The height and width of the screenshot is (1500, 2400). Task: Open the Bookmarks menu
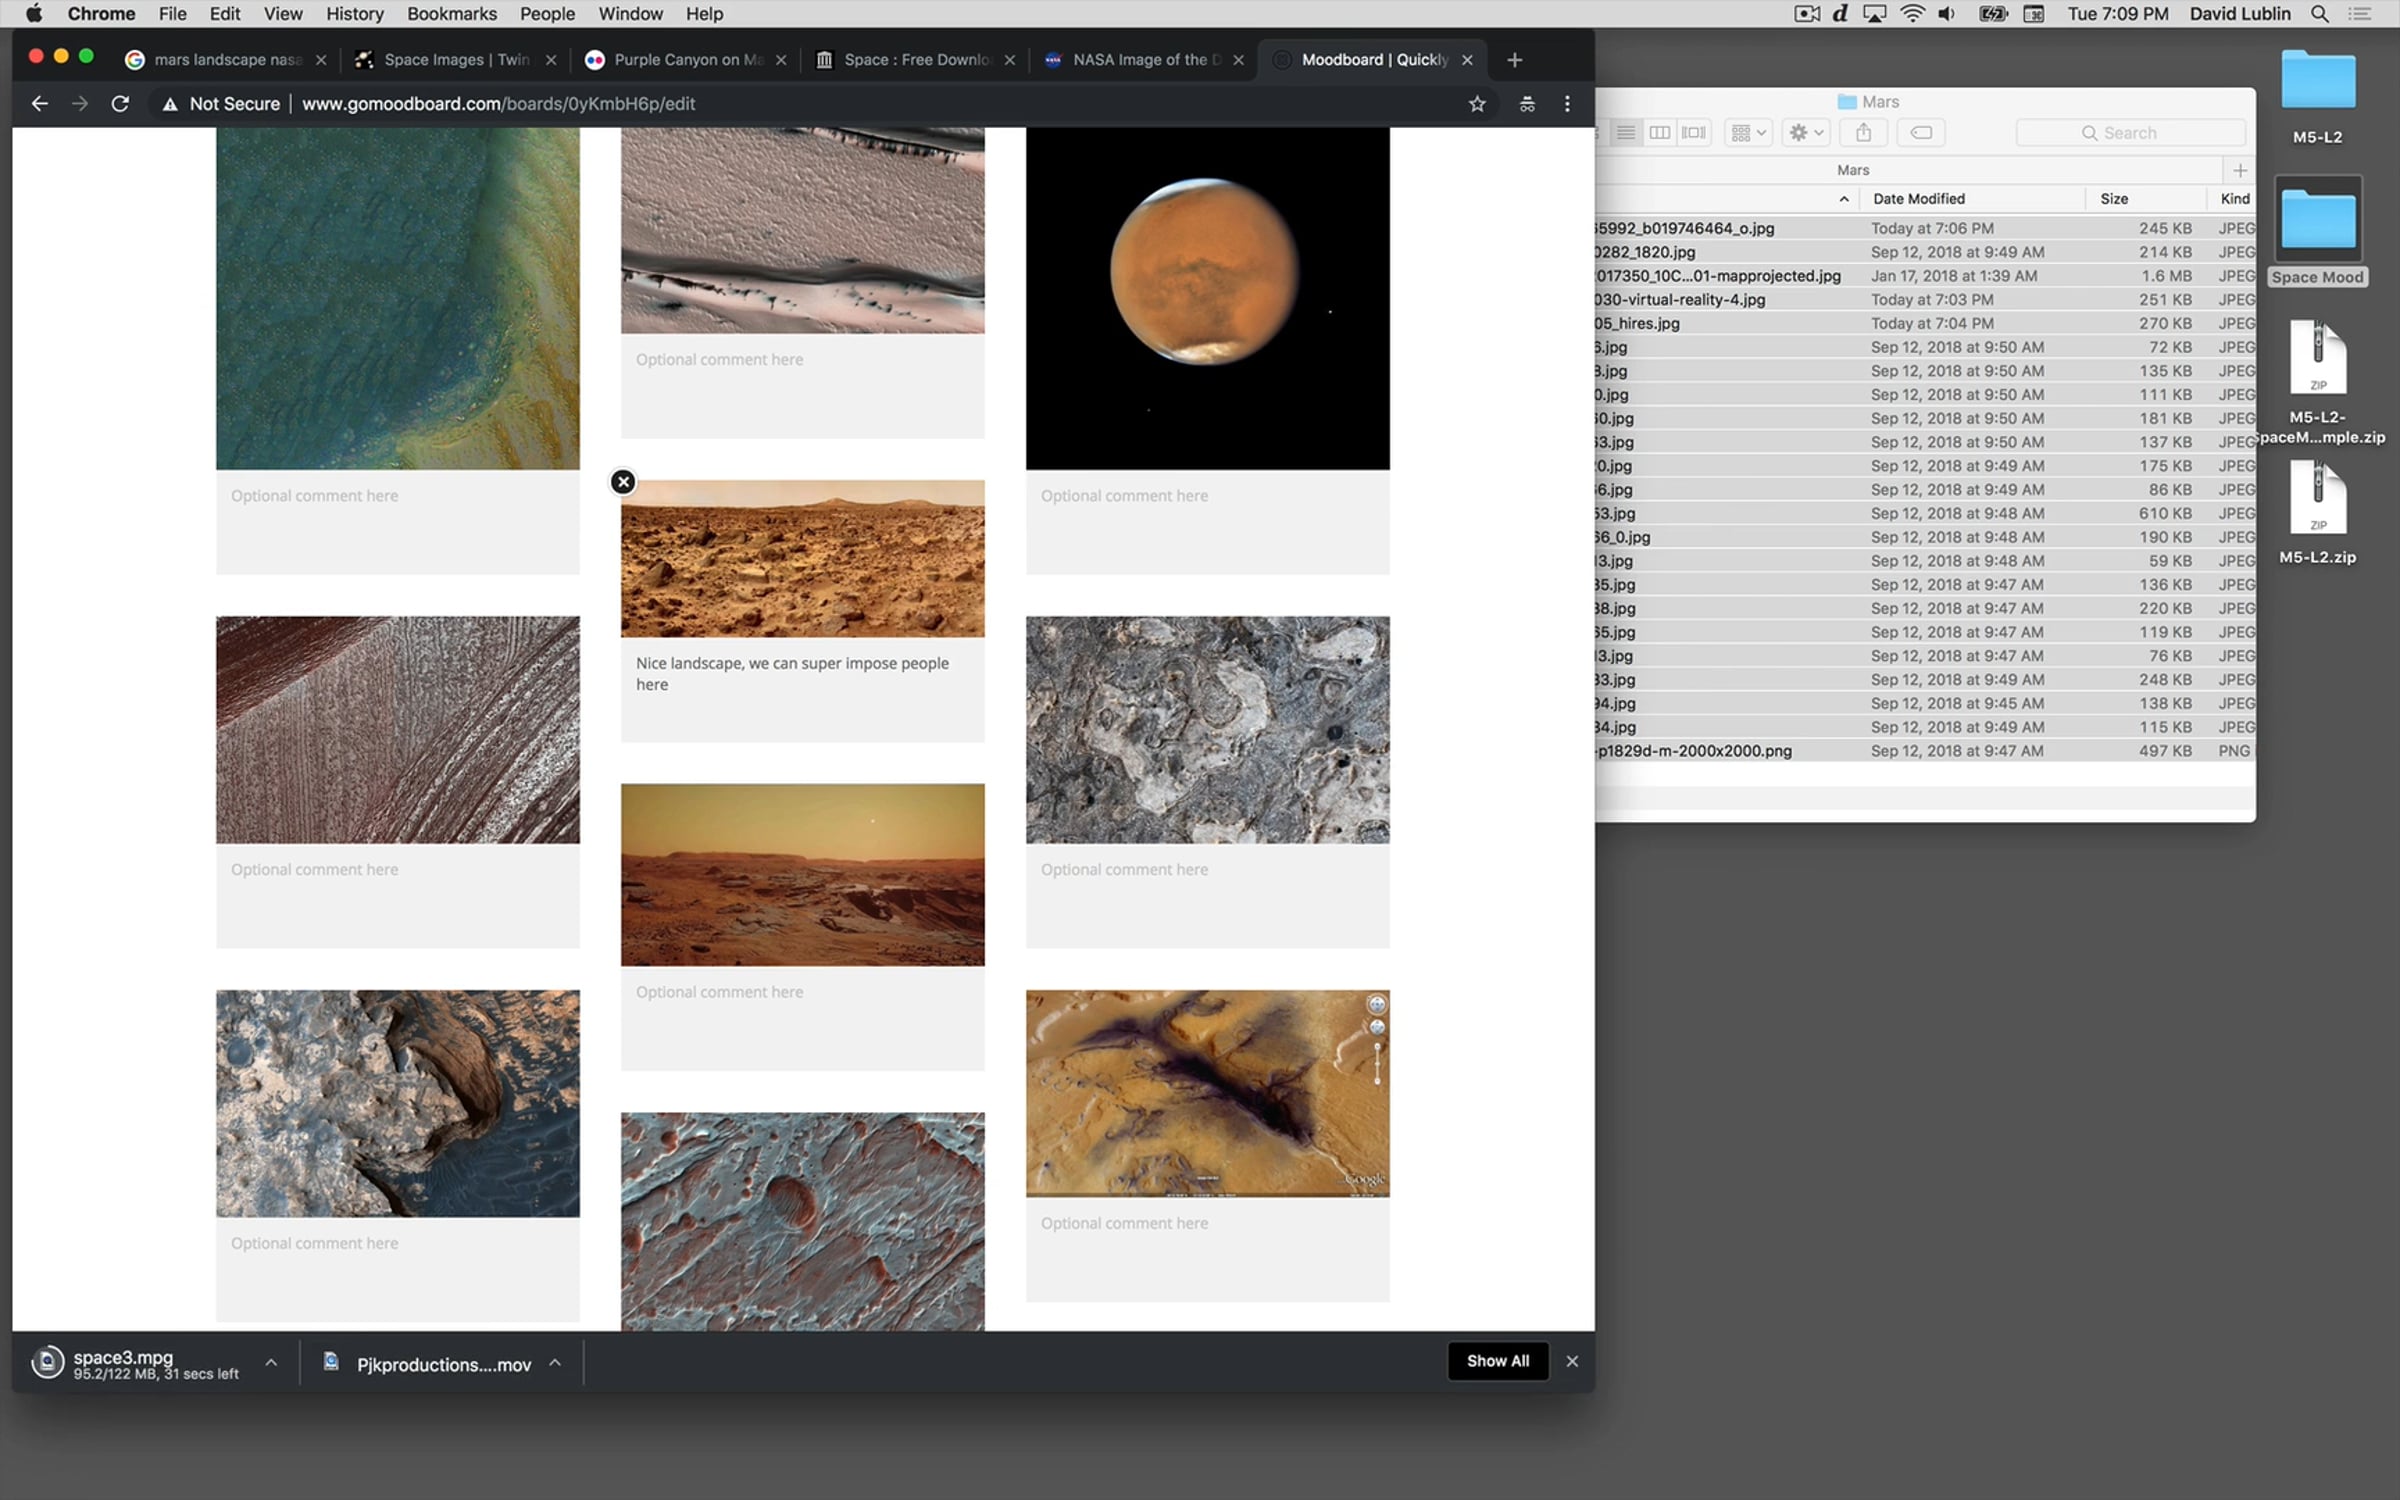tap(451, 14)
